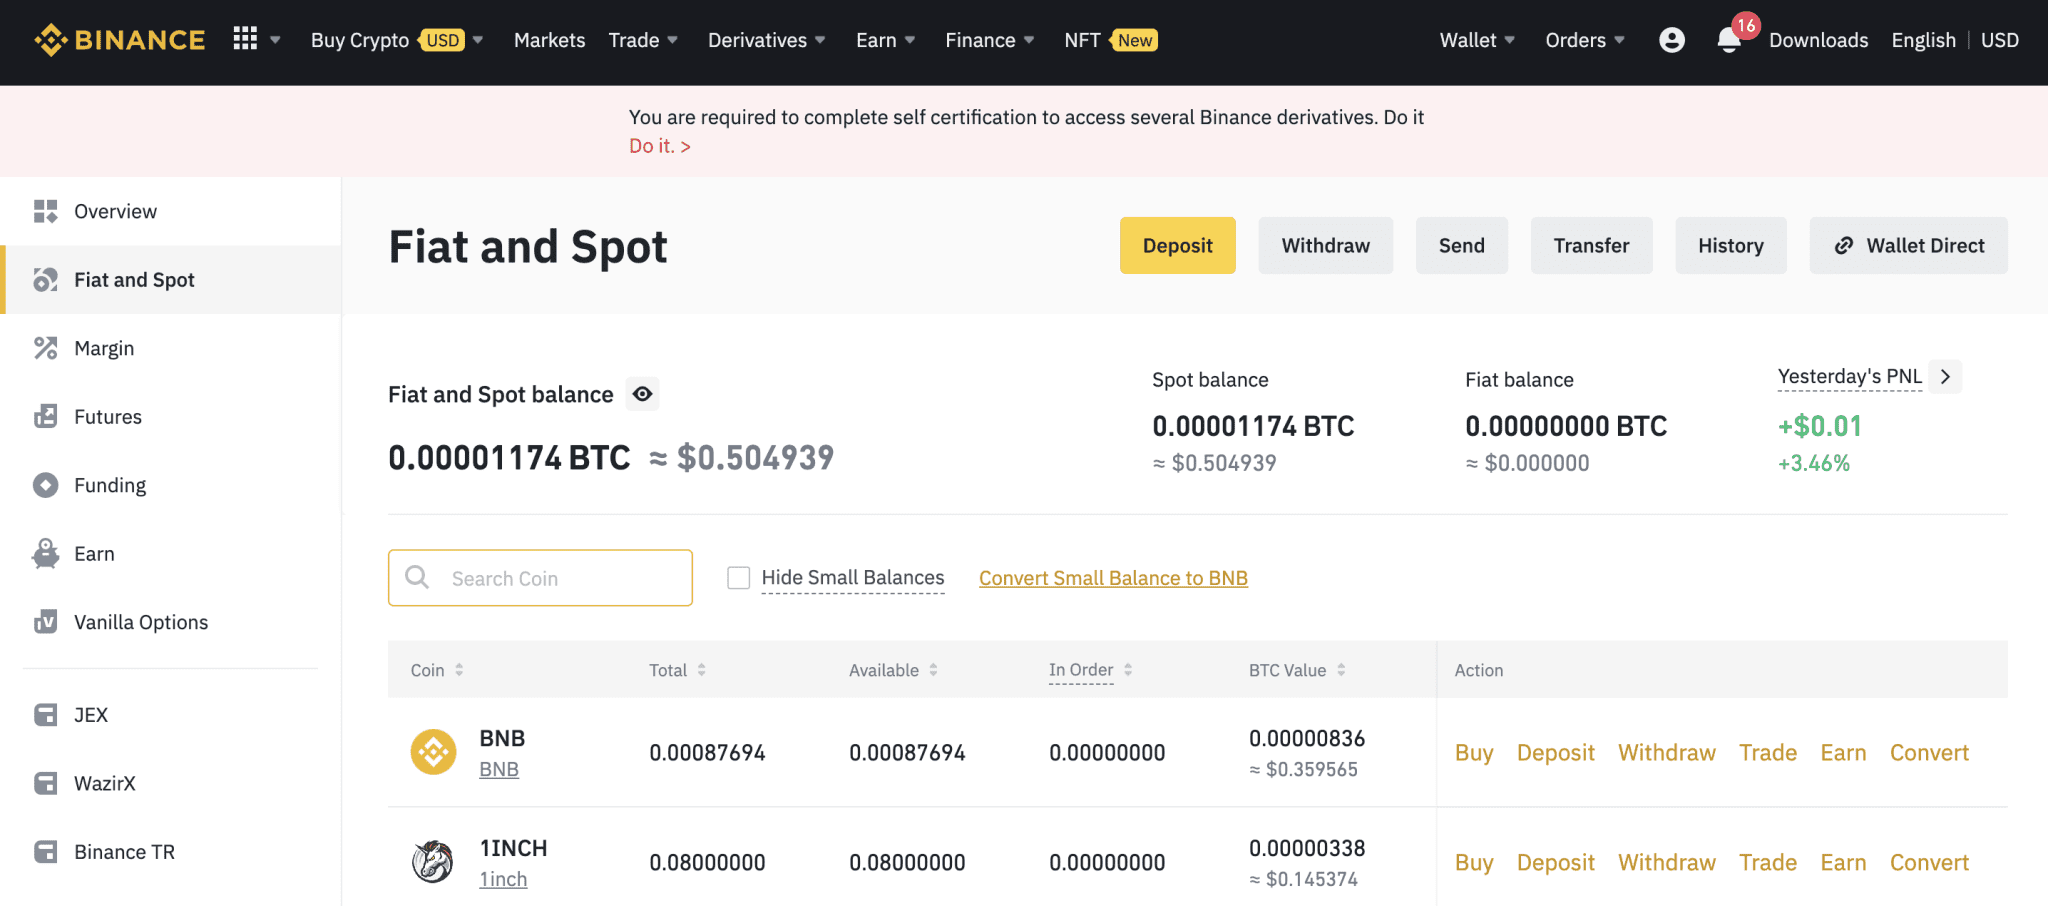This screenshot has width=2048, height=906.
Task: Select the Fiat and Spot sidebar icon
Action: tap(45, 280)
